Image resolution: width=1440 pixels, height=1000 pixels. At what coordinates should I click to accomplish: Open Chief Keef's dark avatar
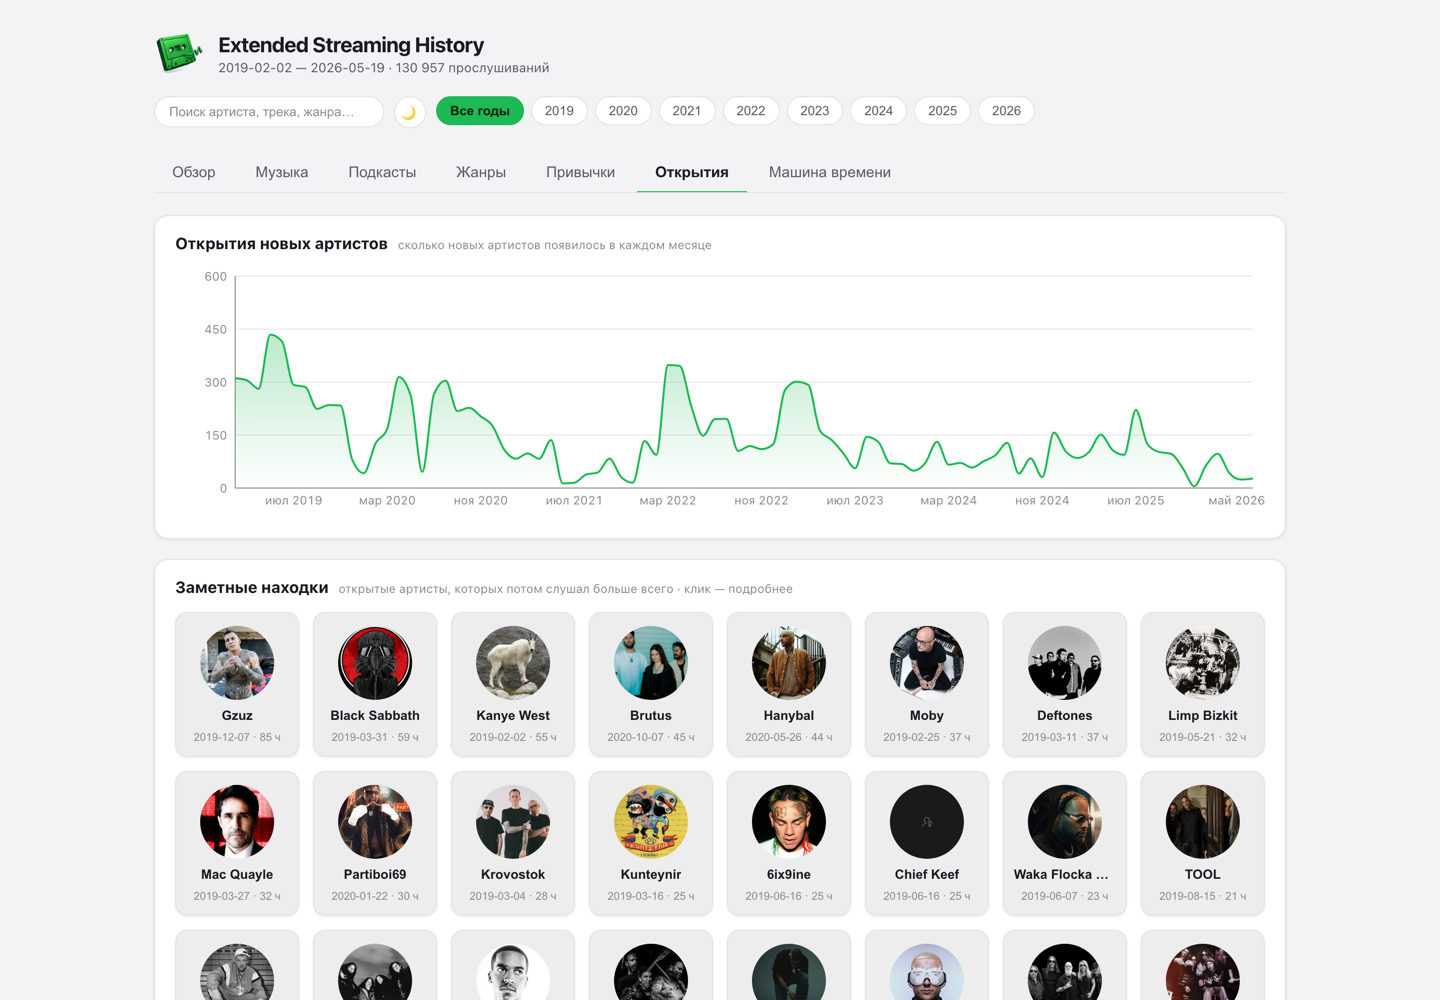tap(927, 822)
